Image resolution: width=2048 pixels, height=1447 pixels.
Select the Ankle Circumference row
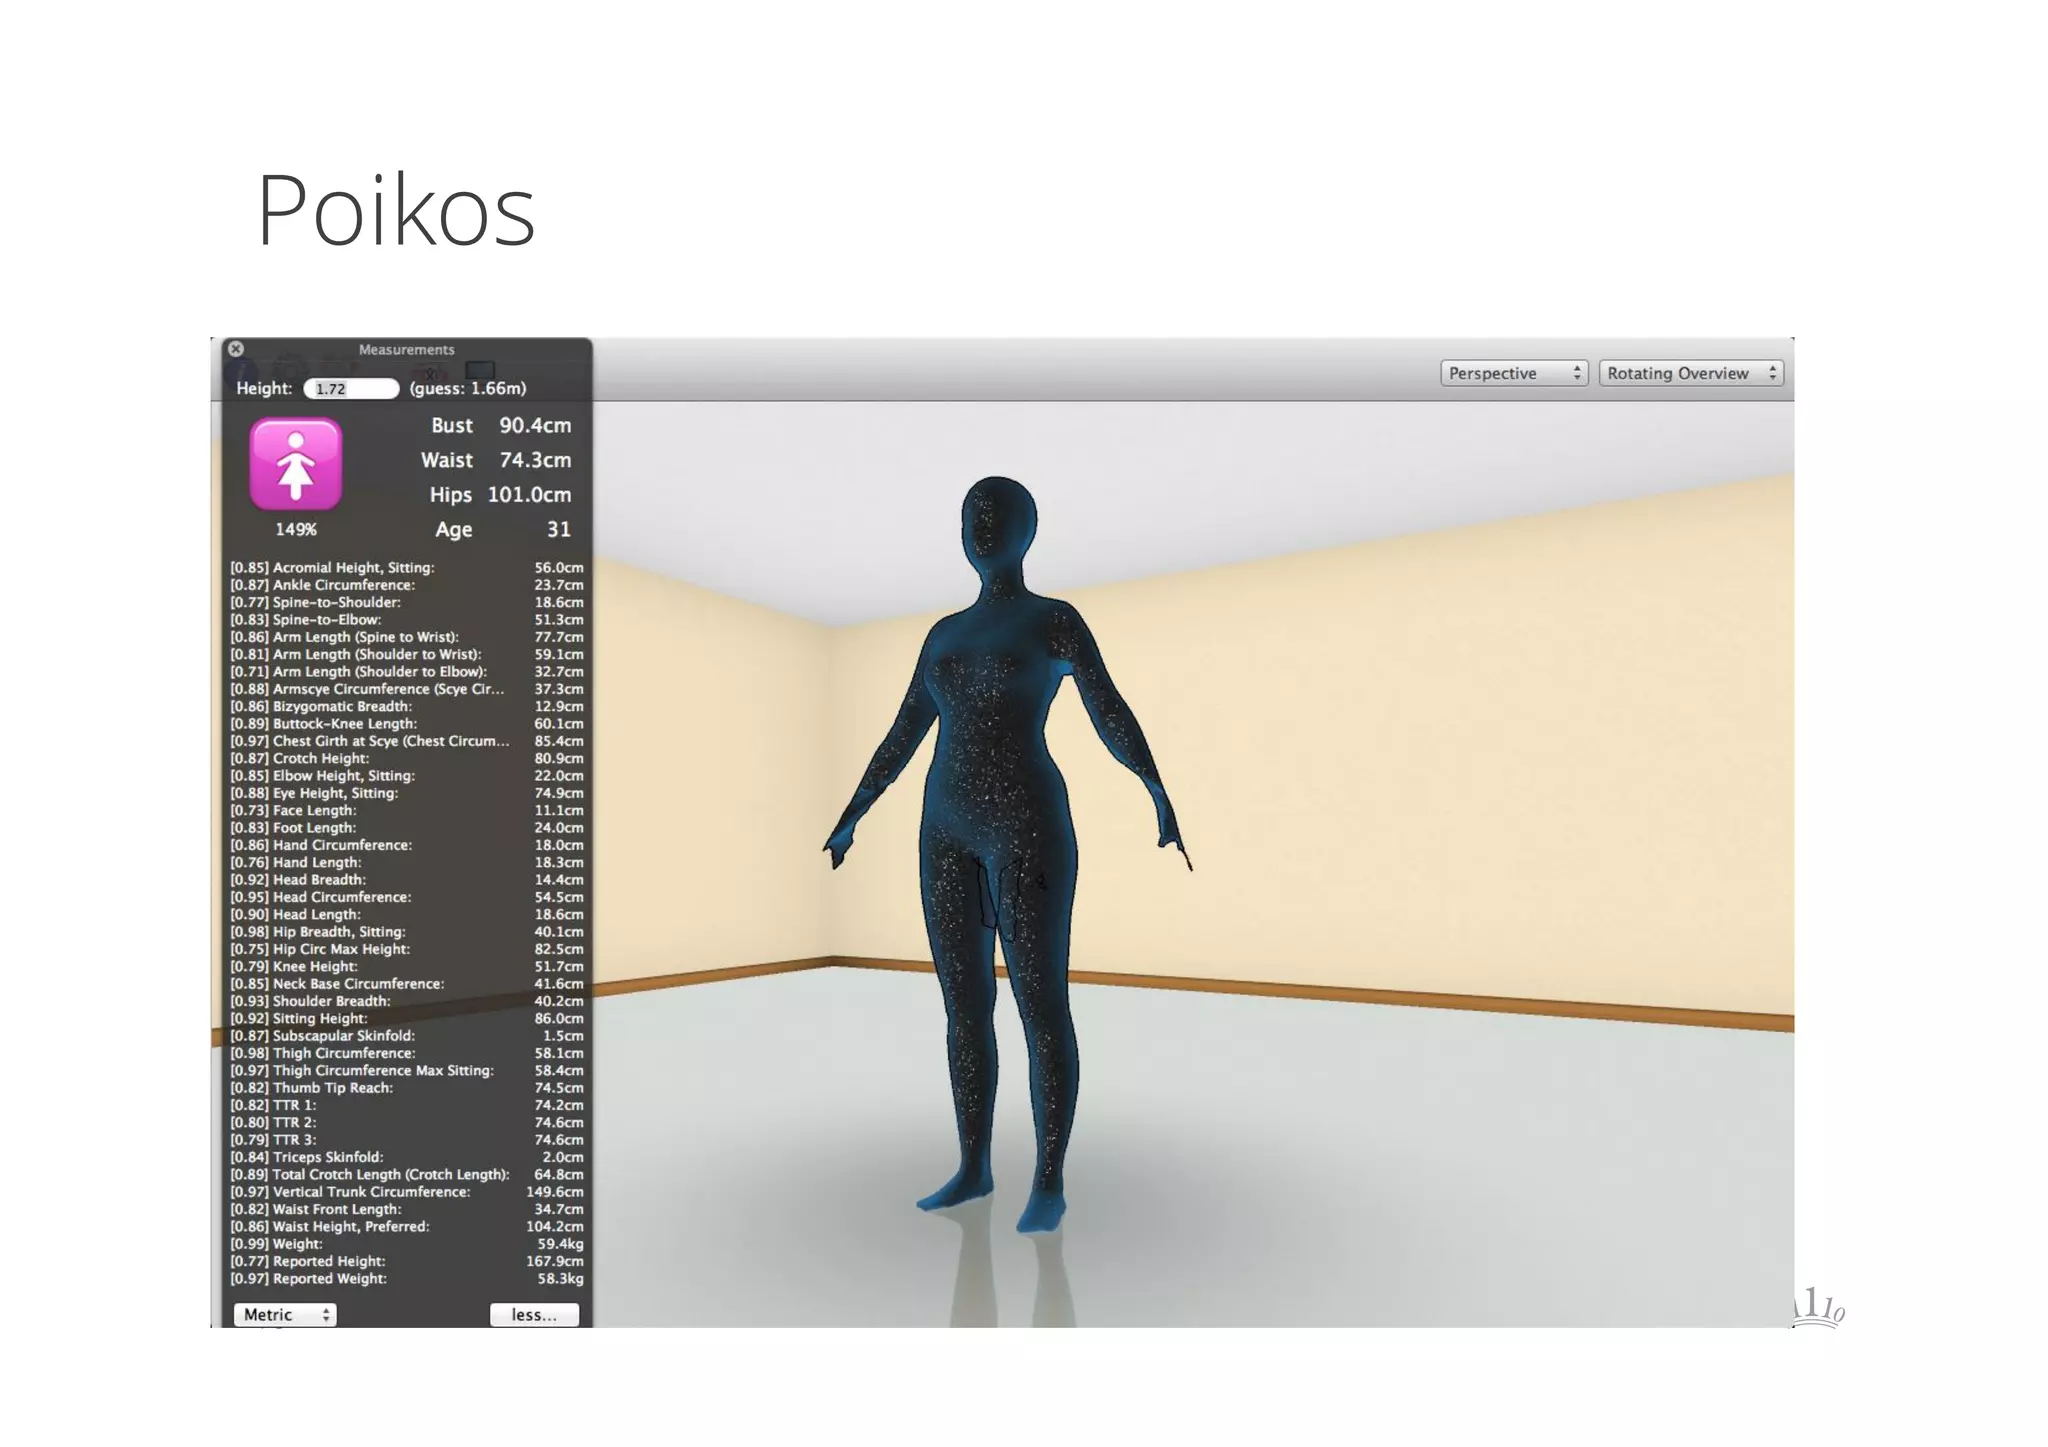(406, 585)
